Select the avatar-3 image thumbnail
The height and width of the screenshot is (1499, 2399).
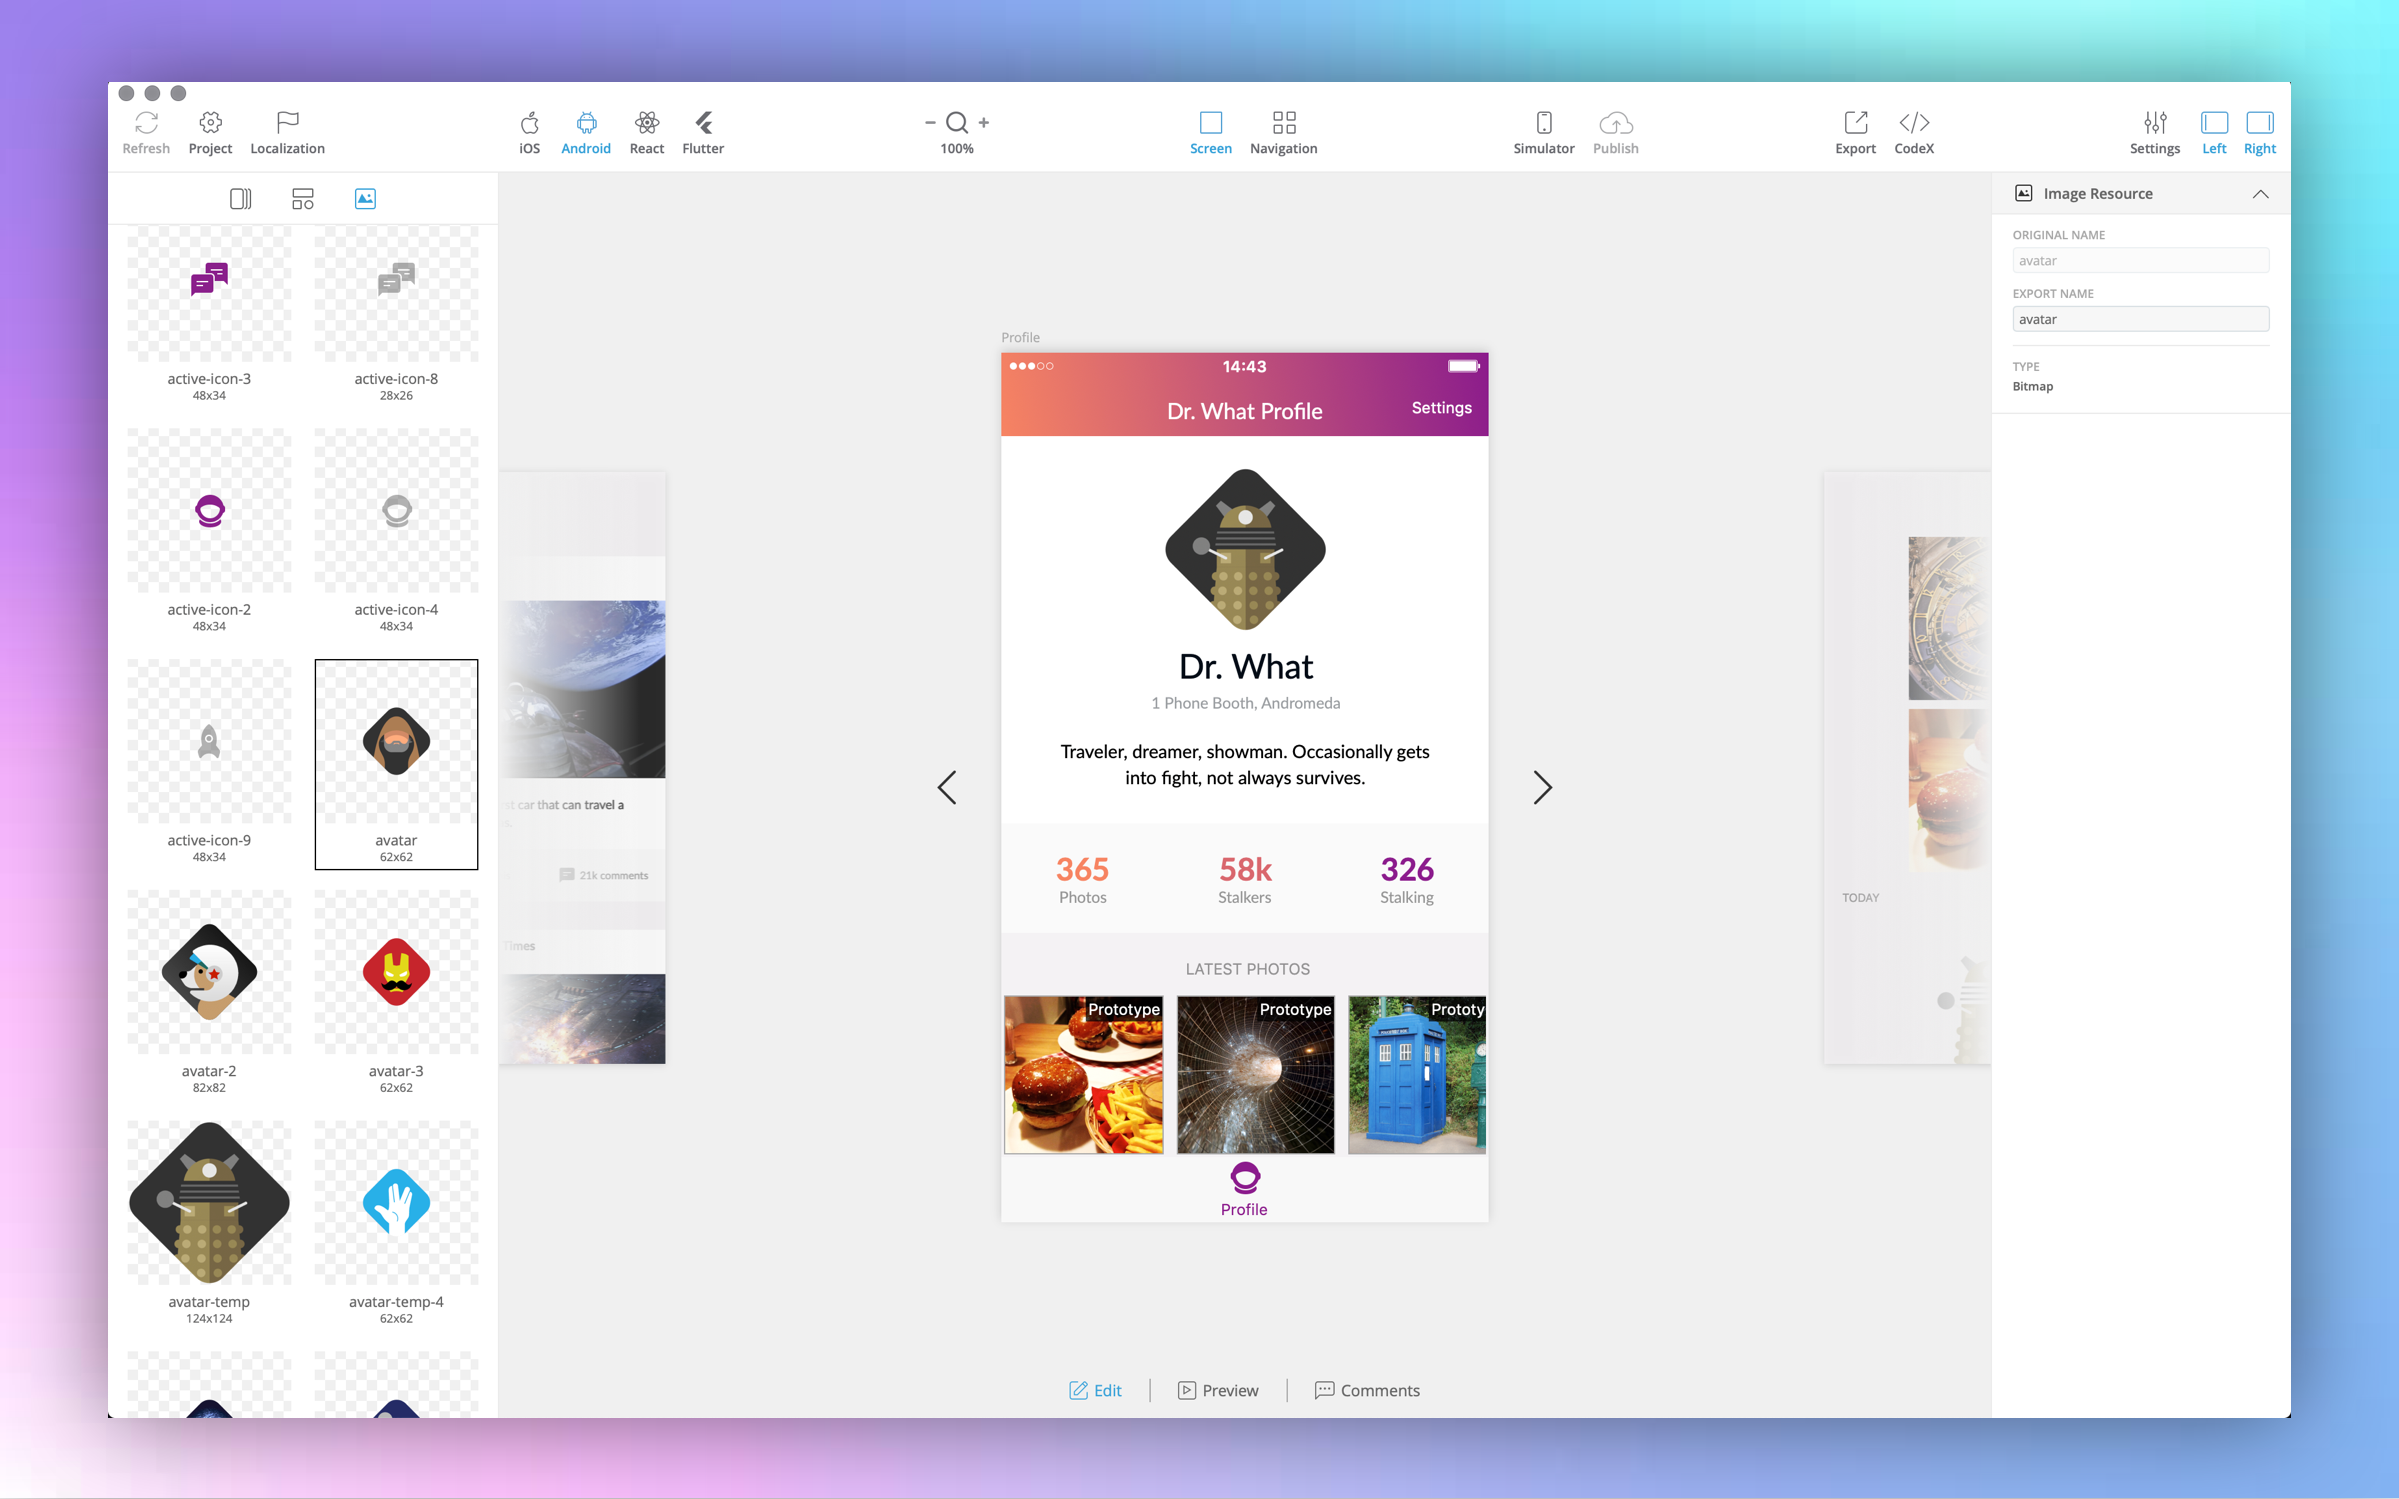(396, 972)
